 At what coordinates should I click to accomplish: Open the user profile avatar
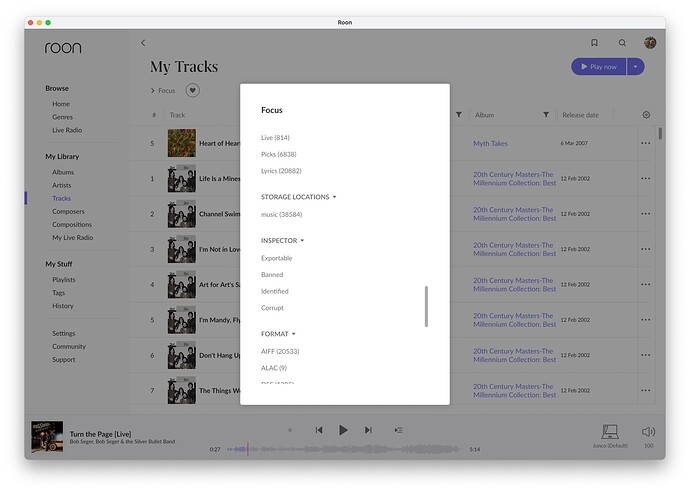point(650,43)
